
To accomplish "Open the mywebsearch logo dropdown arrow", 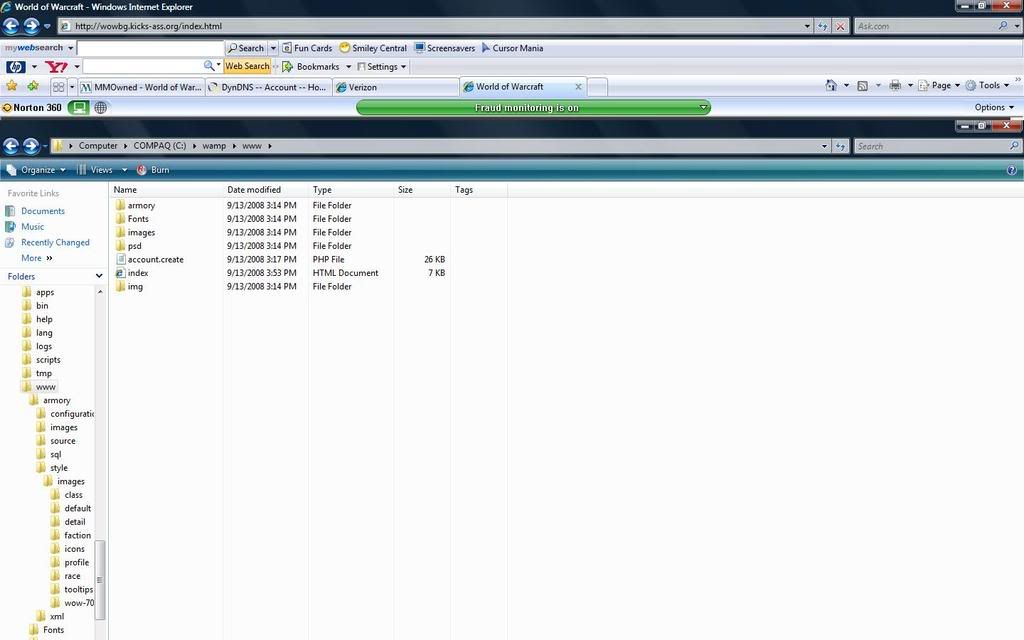I will (71, 48).
